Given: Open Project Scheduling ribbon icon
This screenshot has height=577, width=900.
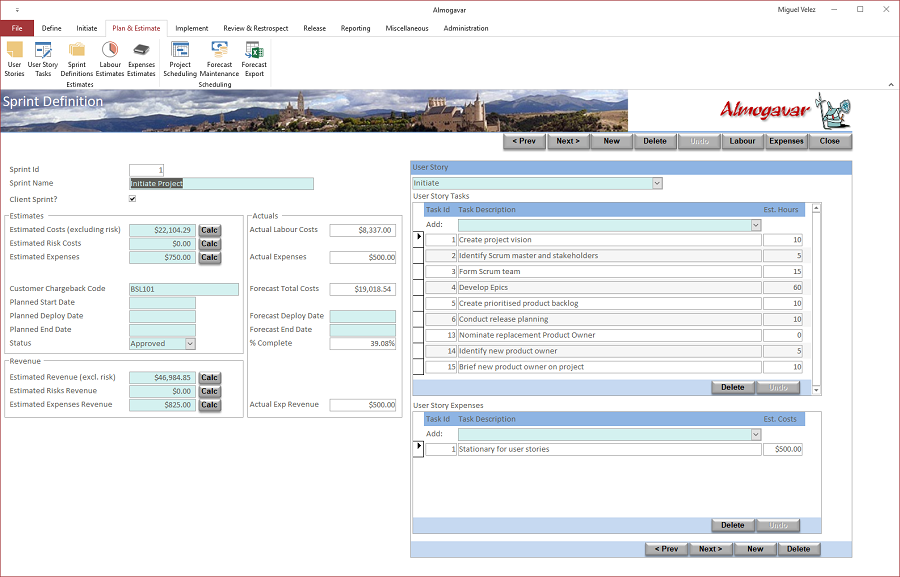Looking at the screenshot, I should [180, 59].
